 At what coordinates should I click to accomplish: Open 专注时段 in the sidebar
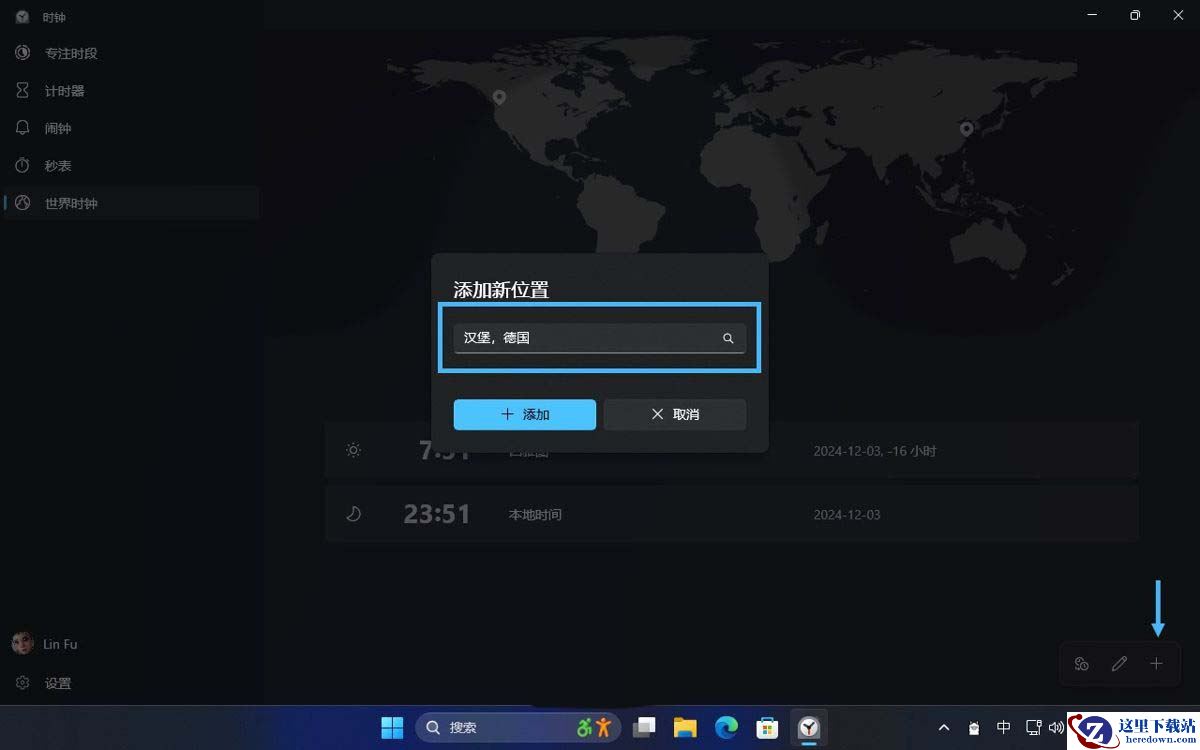(130, 53)
